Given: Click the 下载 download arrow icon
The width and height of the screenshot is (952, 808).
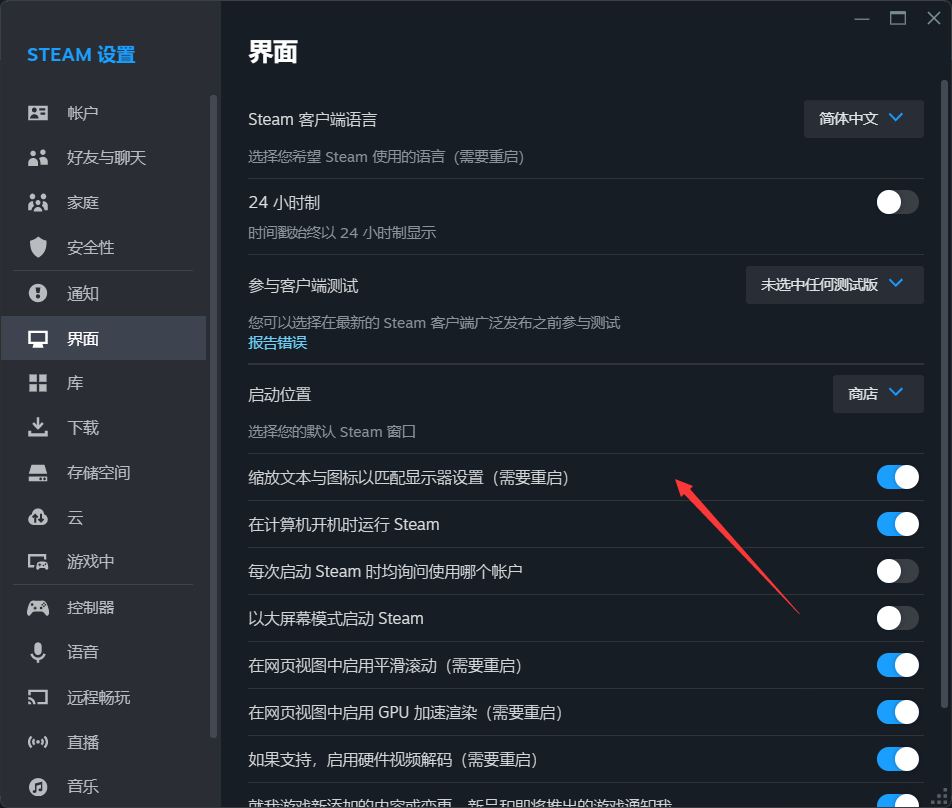Looking at the screenshot, I should (38, 427).
